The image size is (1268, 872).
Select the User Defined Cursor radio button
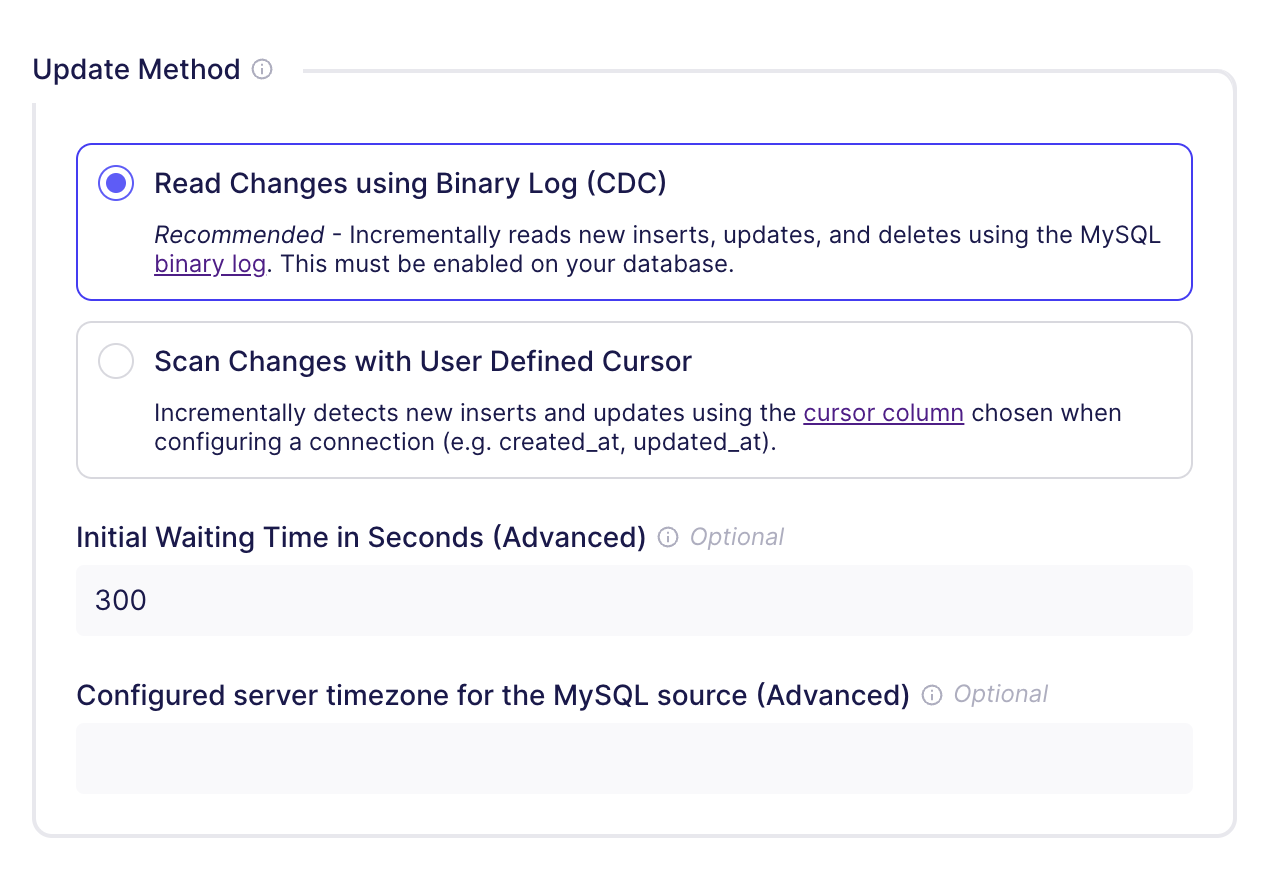116,361
